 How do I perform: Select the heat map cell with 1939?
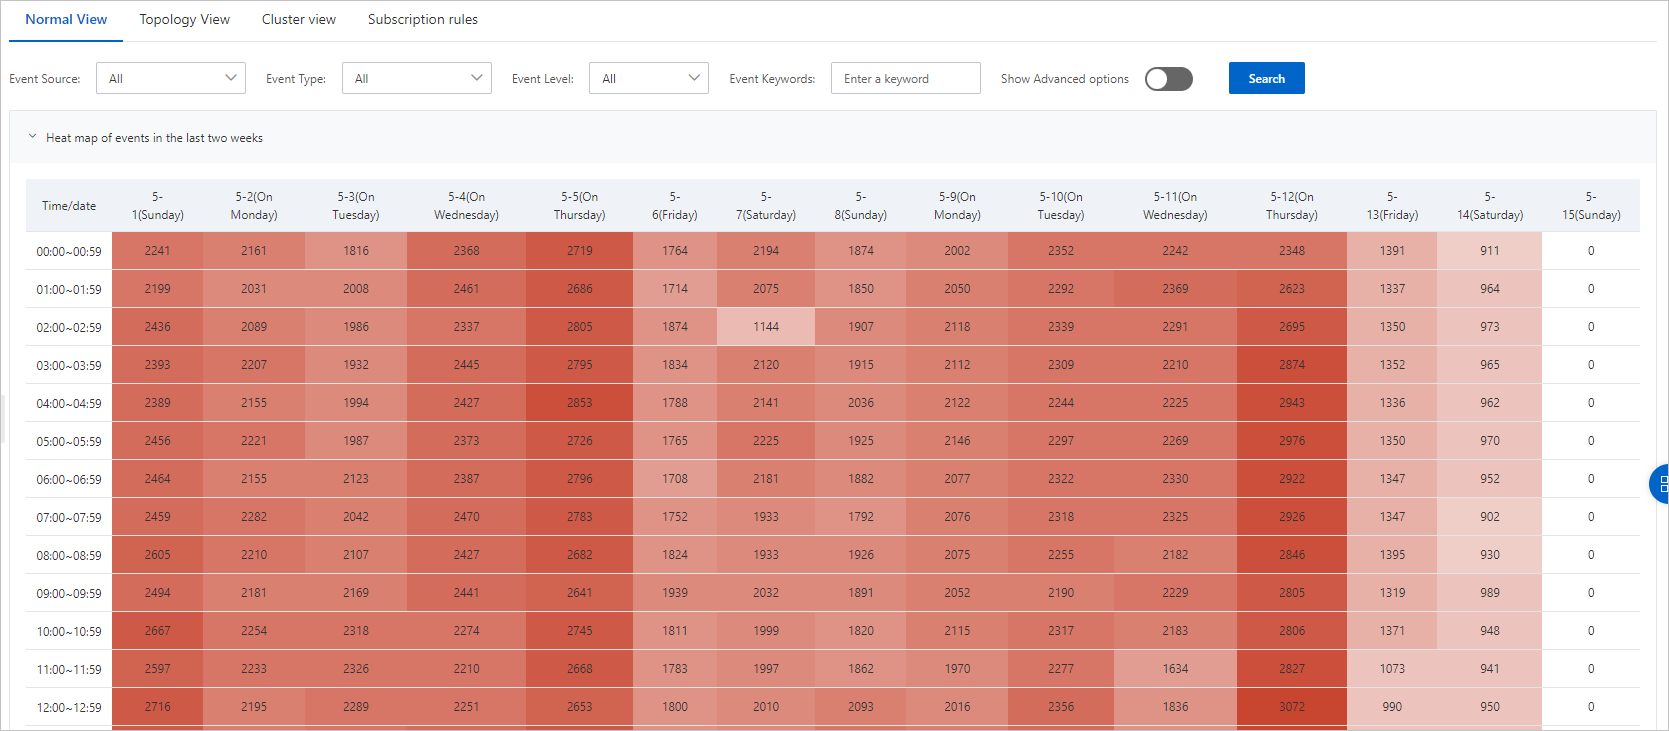(675, 593)
